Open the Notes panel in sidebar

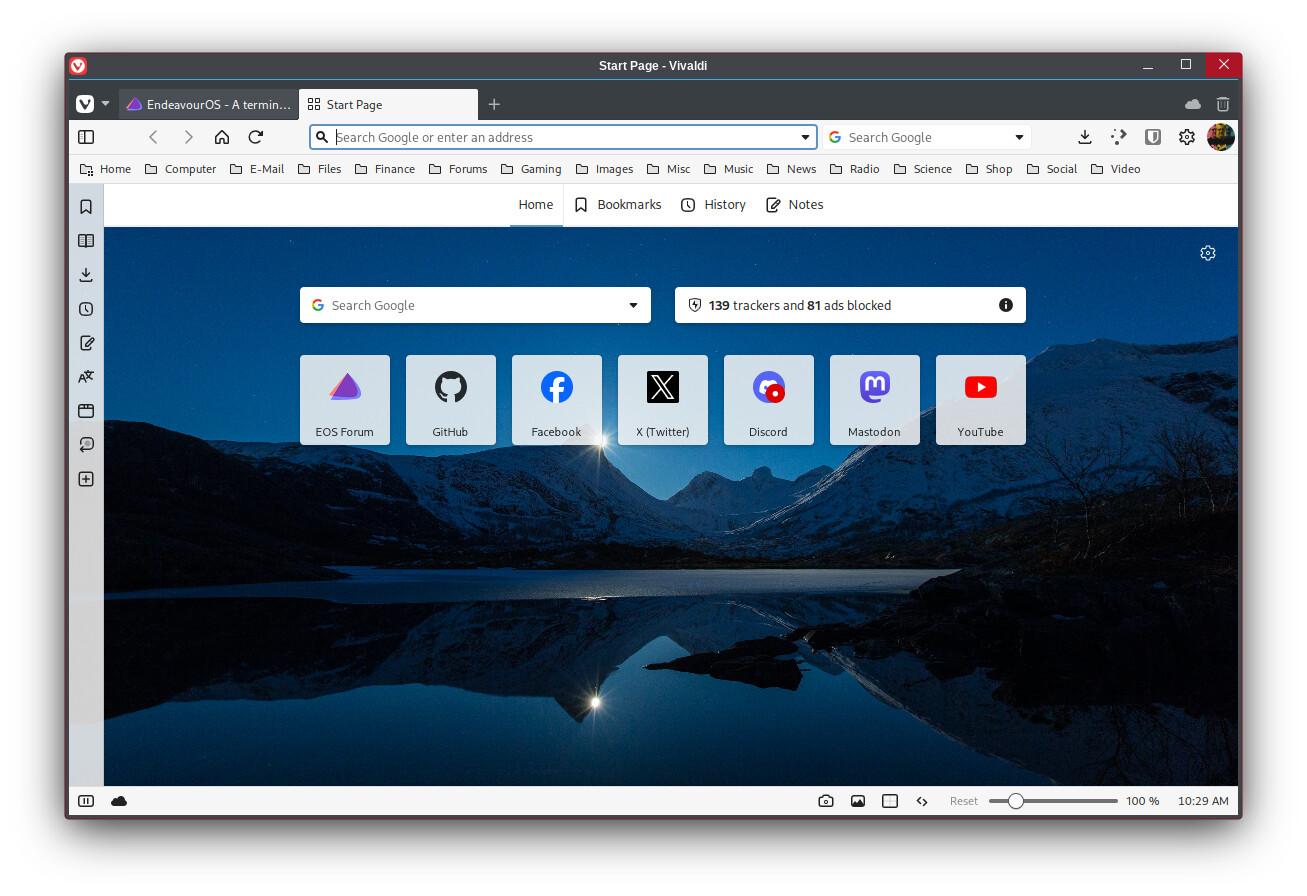(86, 343)
